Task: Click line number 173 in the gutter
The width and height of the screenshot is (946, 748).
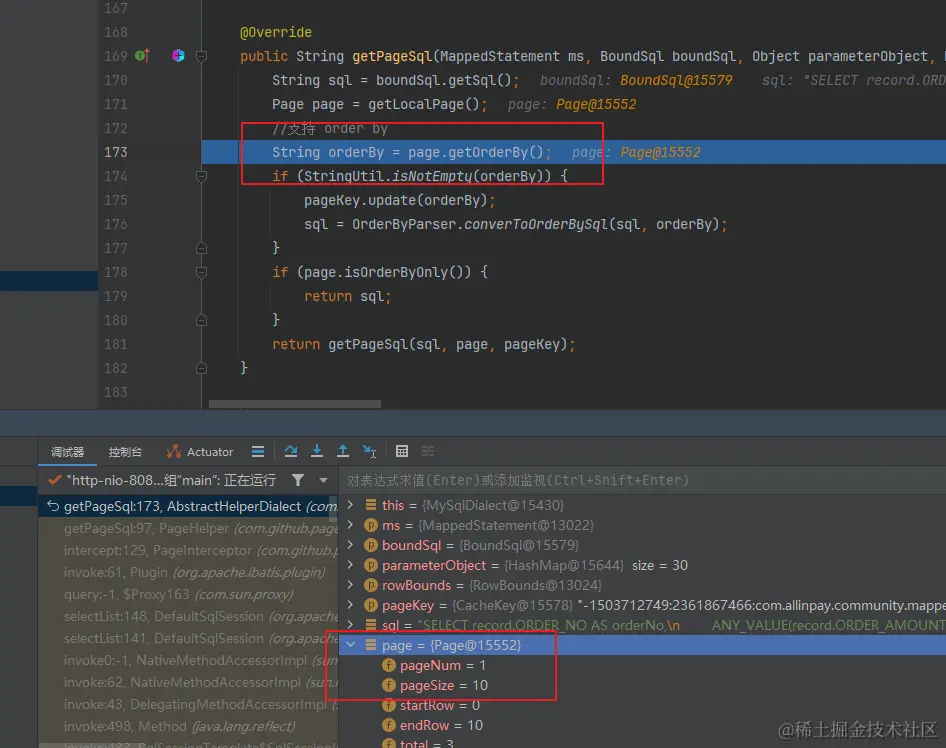Action: tap(115, 152)
